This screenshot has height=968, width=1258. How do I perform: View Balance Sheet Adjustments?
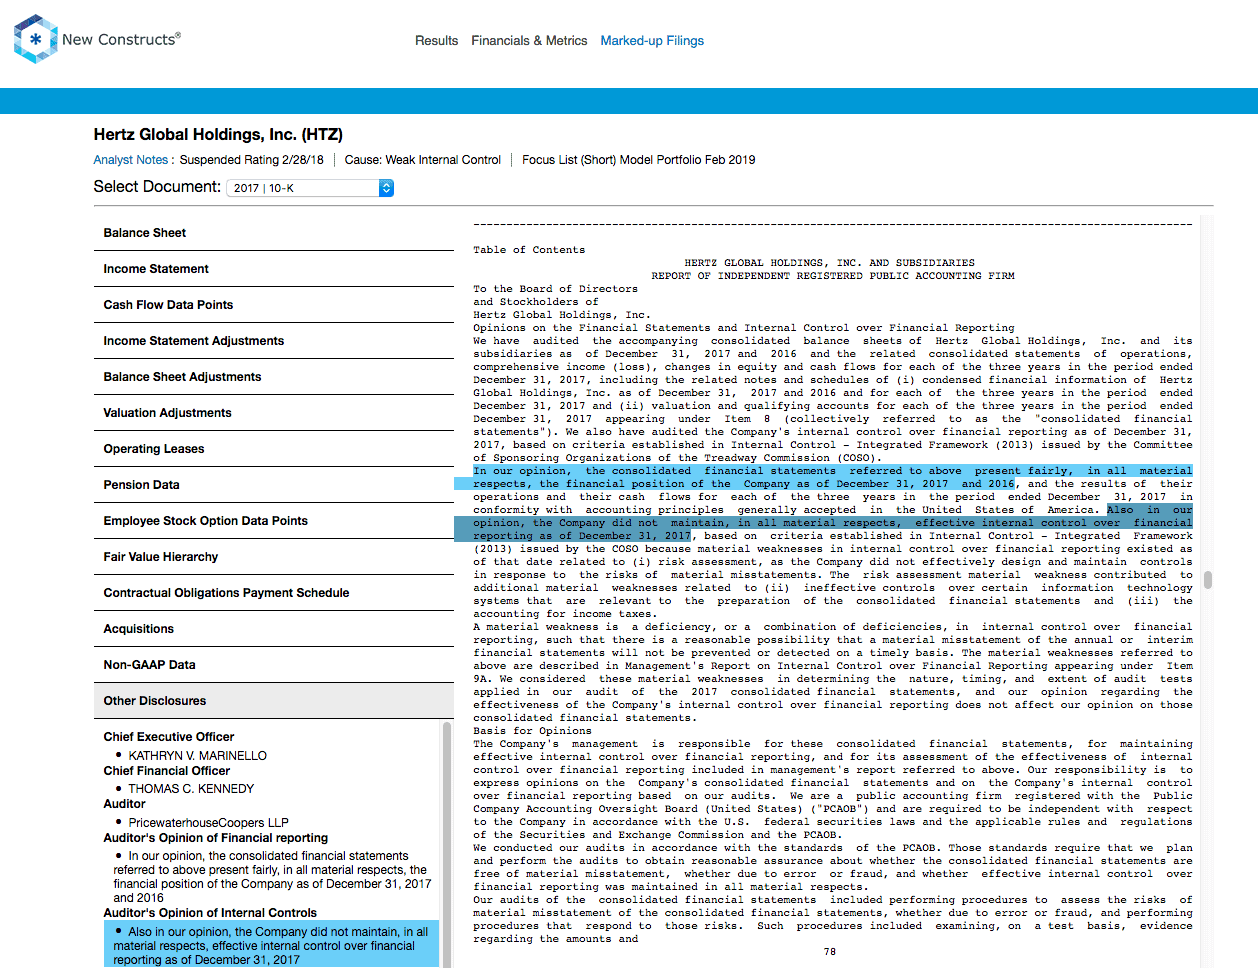[x=273, y=377]
